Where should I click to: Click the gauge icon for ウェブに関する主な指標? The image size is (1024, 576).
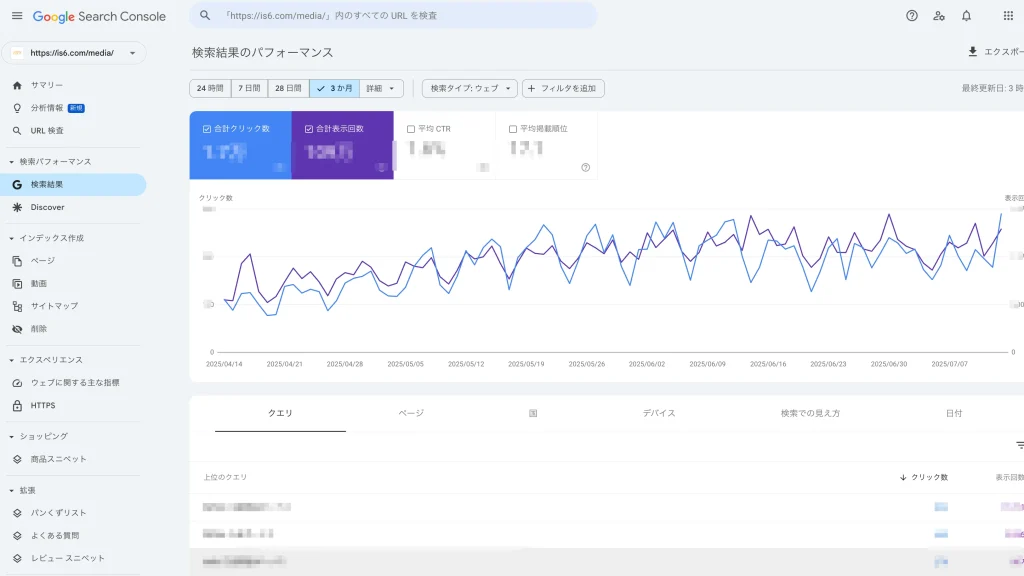click(x=17, y=383)
